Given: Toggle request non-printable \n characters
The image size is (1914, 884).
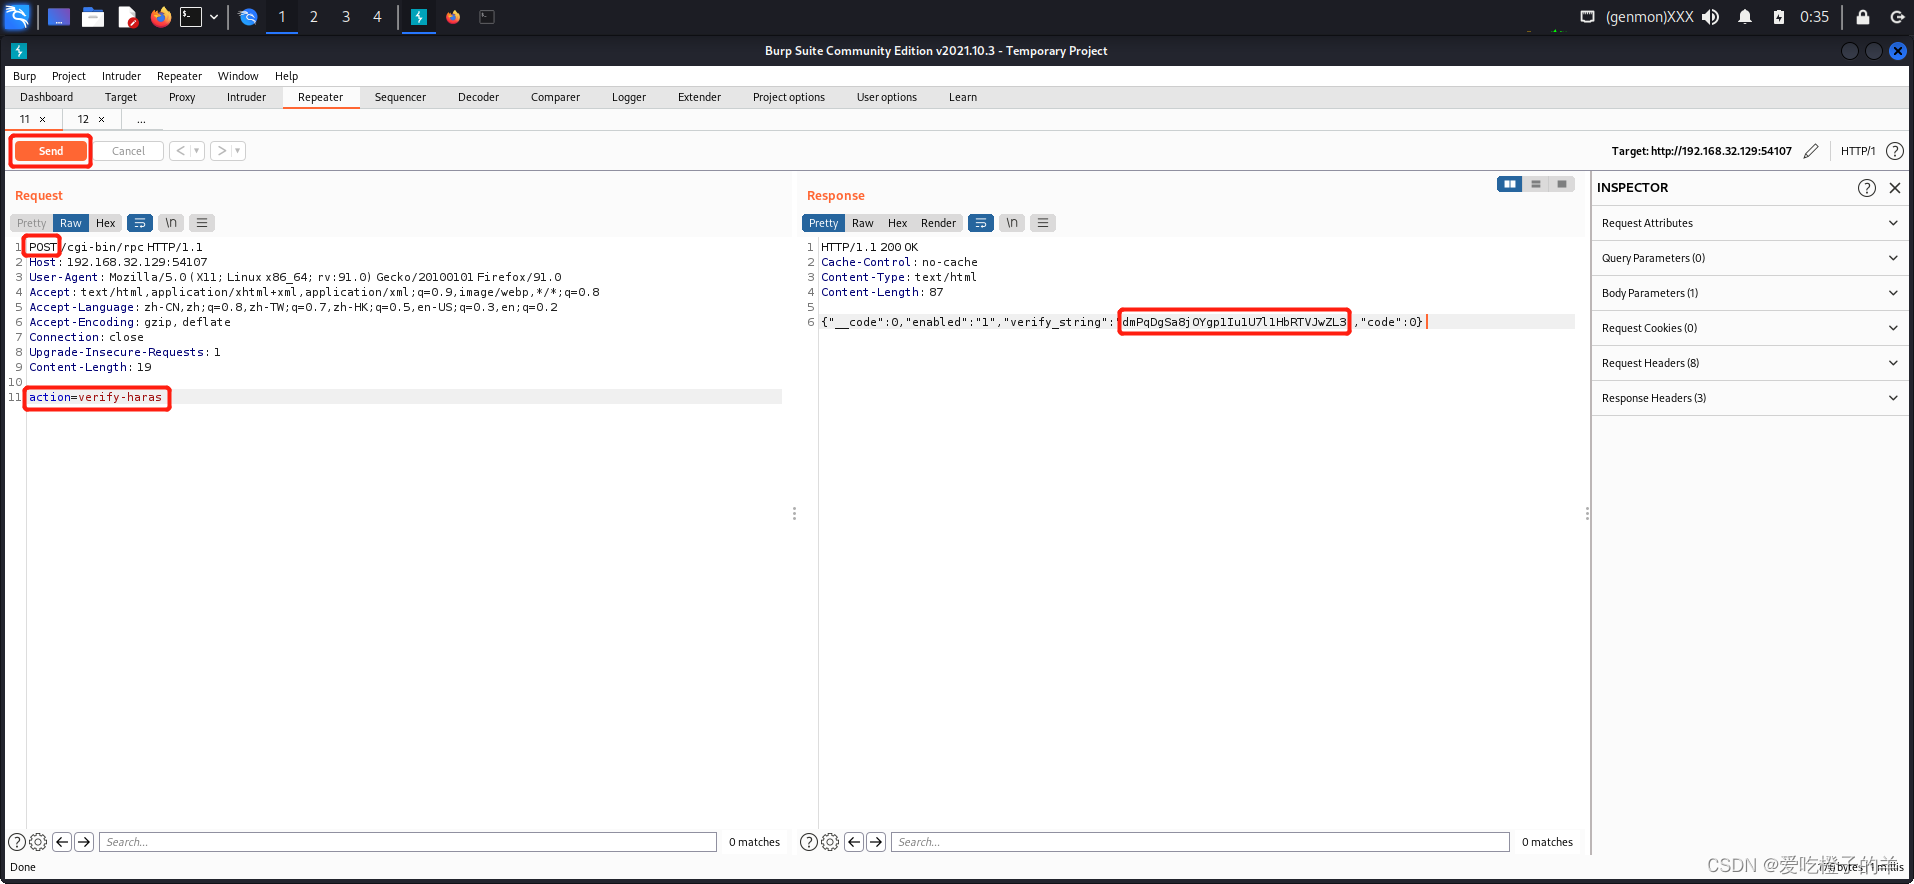Looking at the screenshot, I should pos(171,223).
